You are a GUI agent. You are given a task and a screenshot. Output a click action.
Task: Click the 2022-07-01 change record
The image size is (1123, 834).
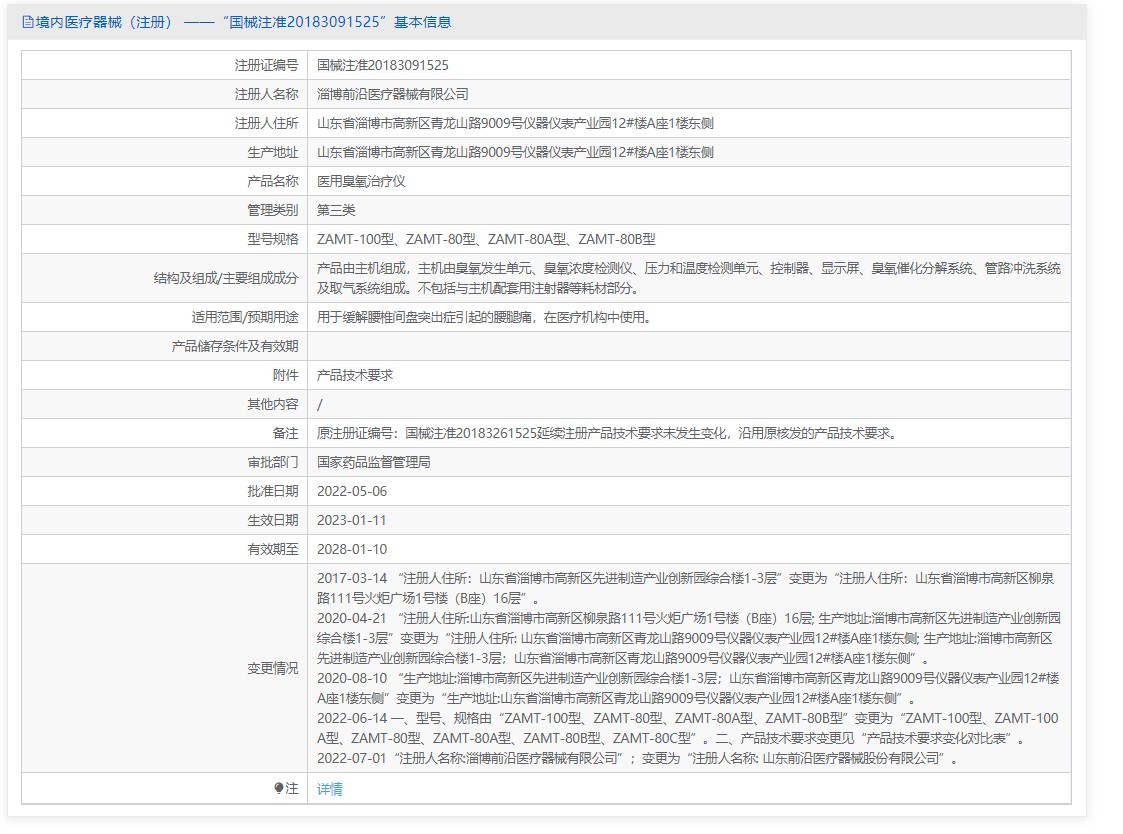click(637, 758)
